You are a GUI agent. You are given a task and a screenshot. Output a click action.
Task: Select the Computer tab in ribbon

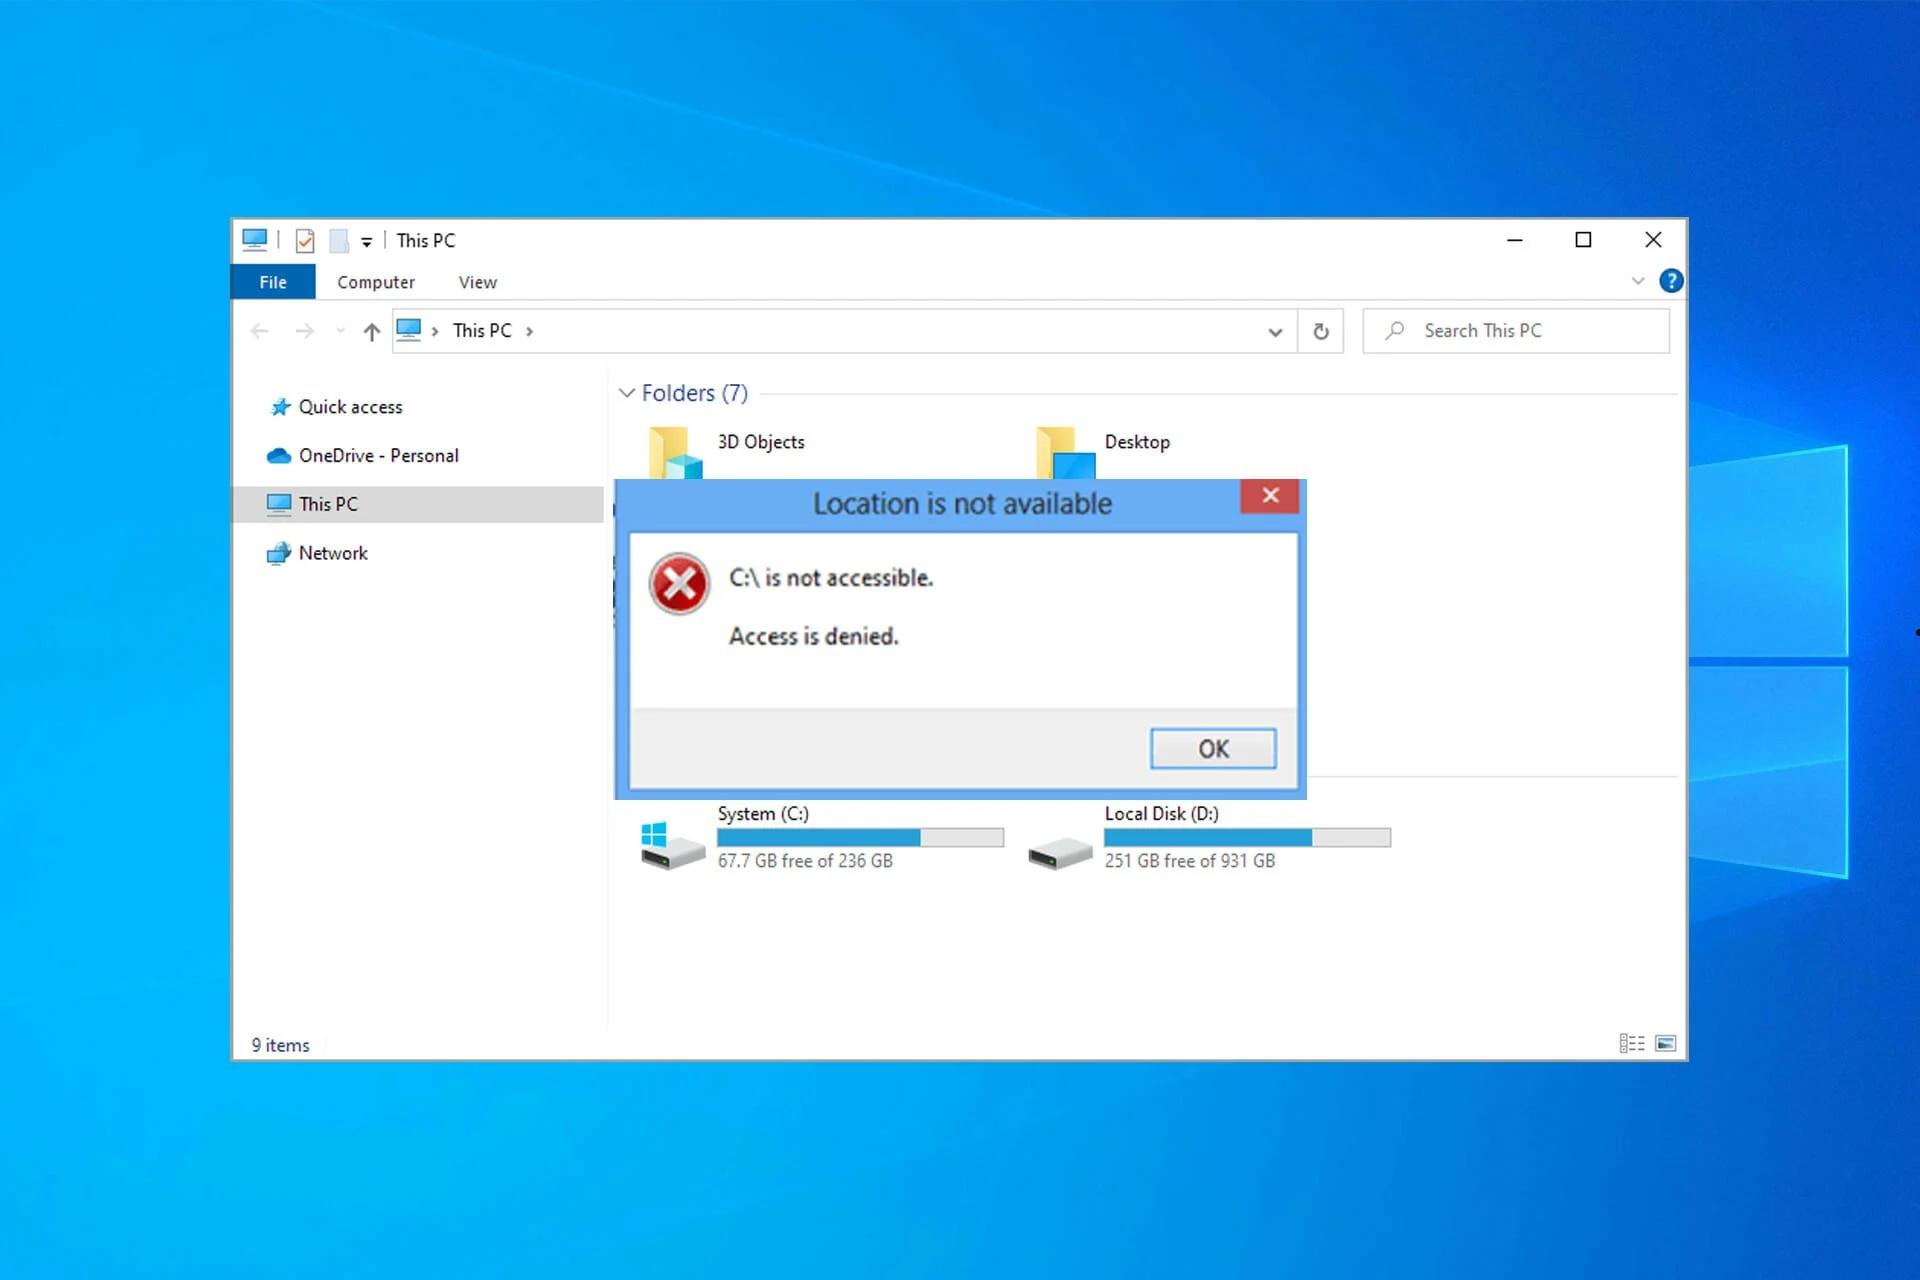tap(376, 281)
